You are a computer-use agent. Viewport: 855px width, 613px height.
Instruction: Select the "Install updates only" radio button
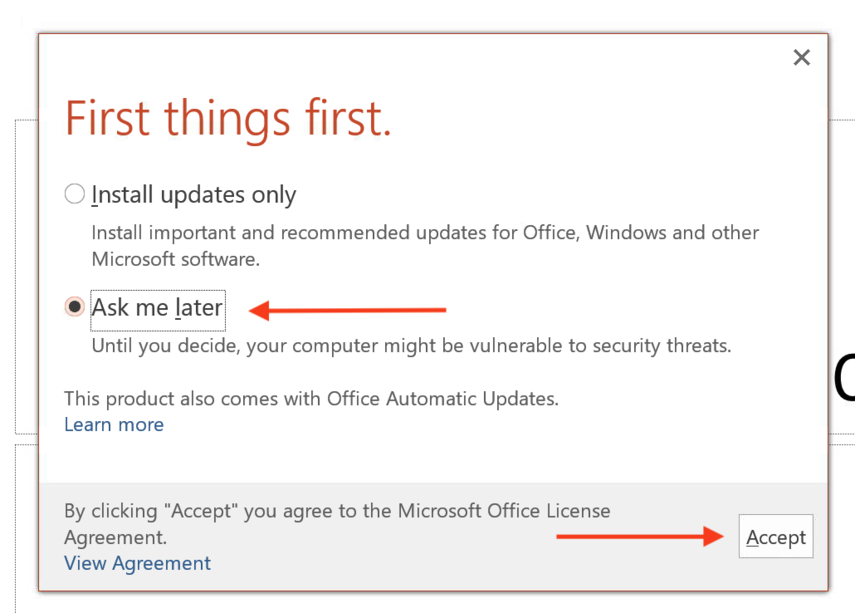point(75,194)
